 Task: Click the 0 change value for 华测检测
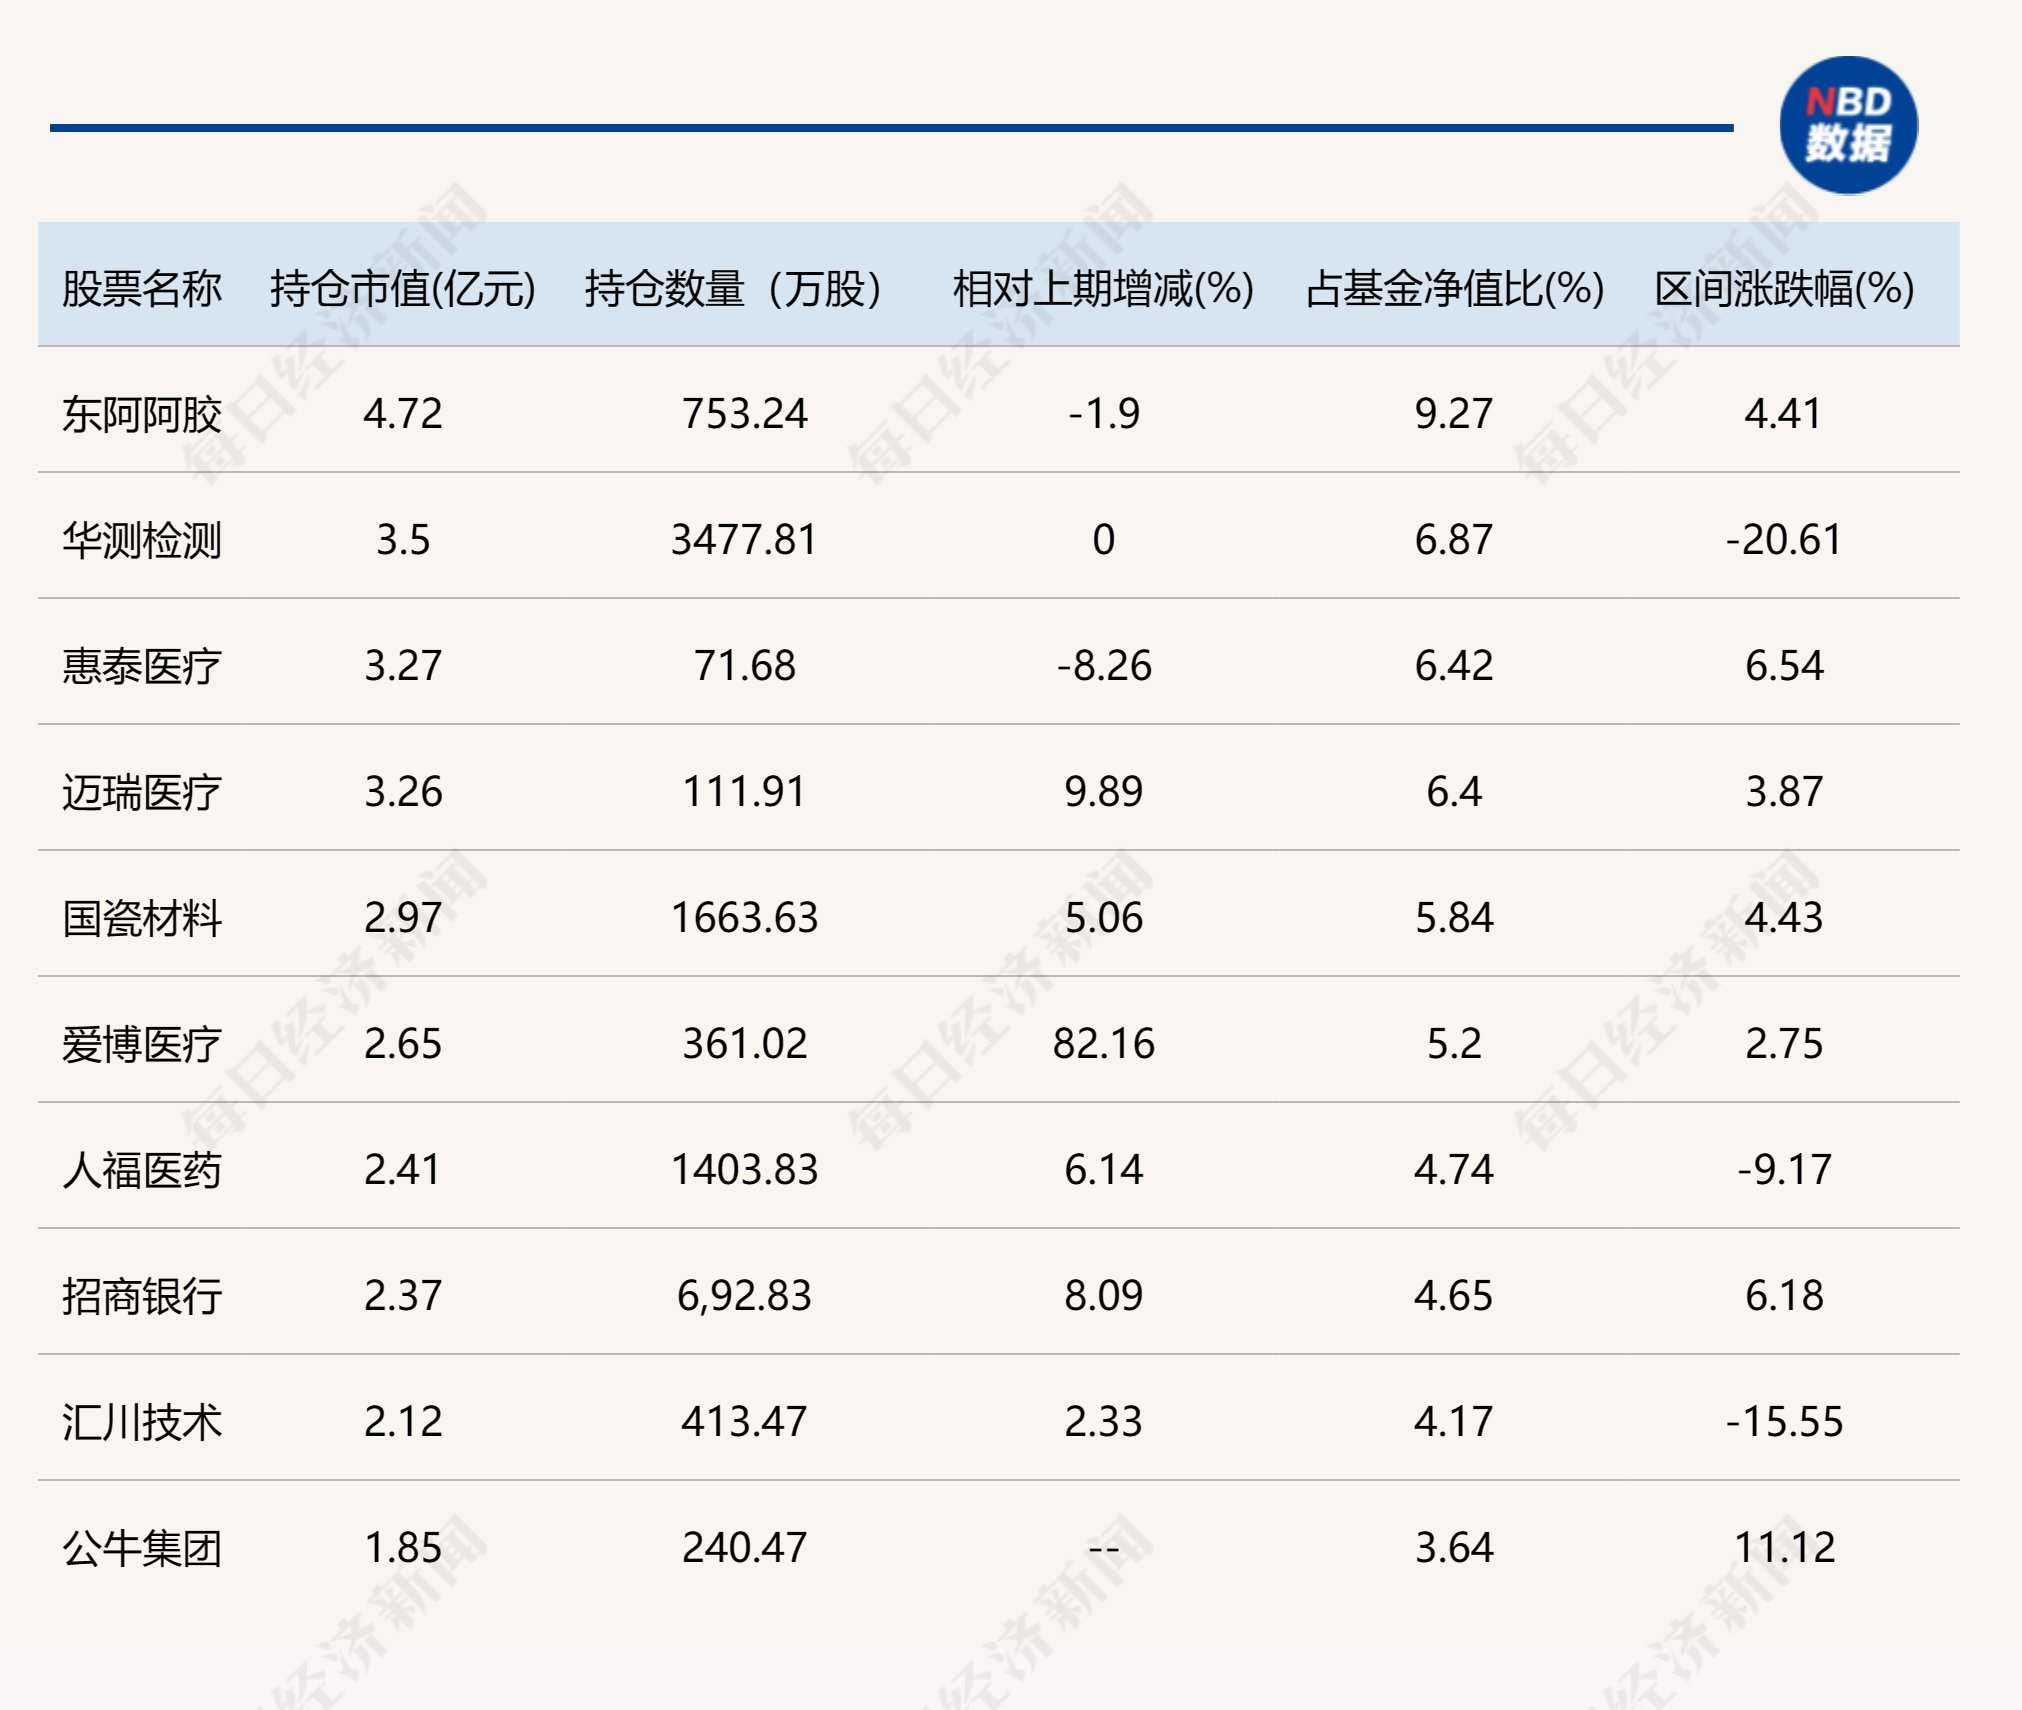[1104, 540]
